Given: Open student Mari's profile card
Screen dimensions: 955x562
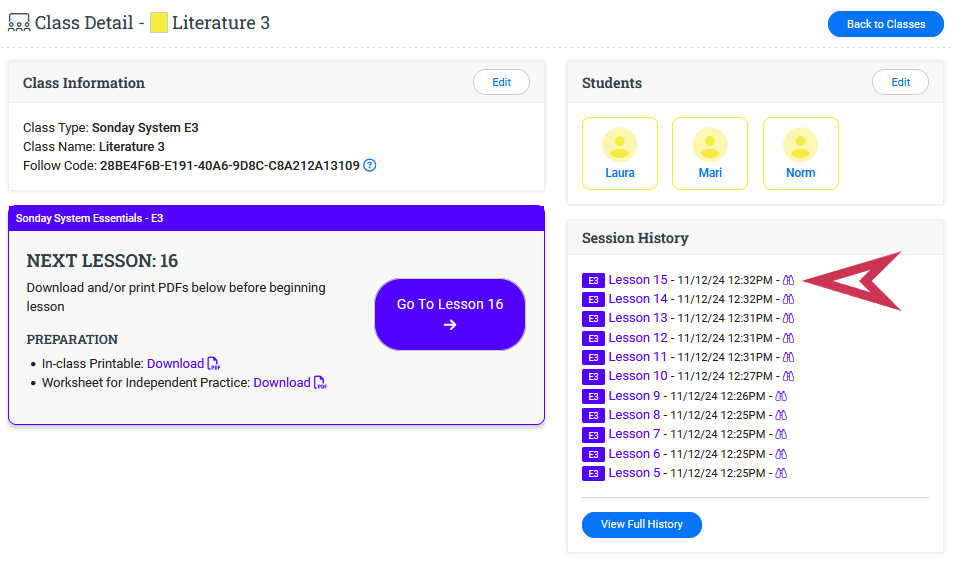Looking at the screenshot, I should (x=710, y=153).
